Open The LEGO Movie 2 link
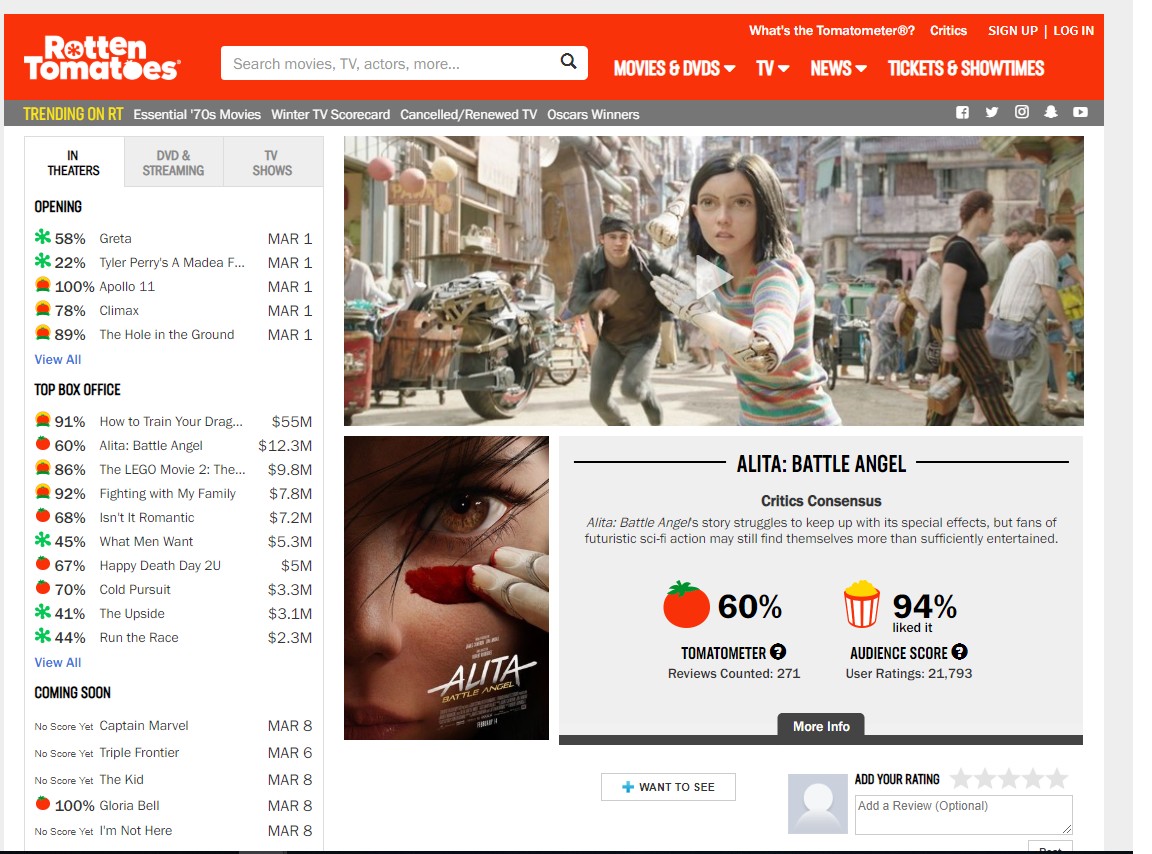1152x854 pixels. (173, 469)
